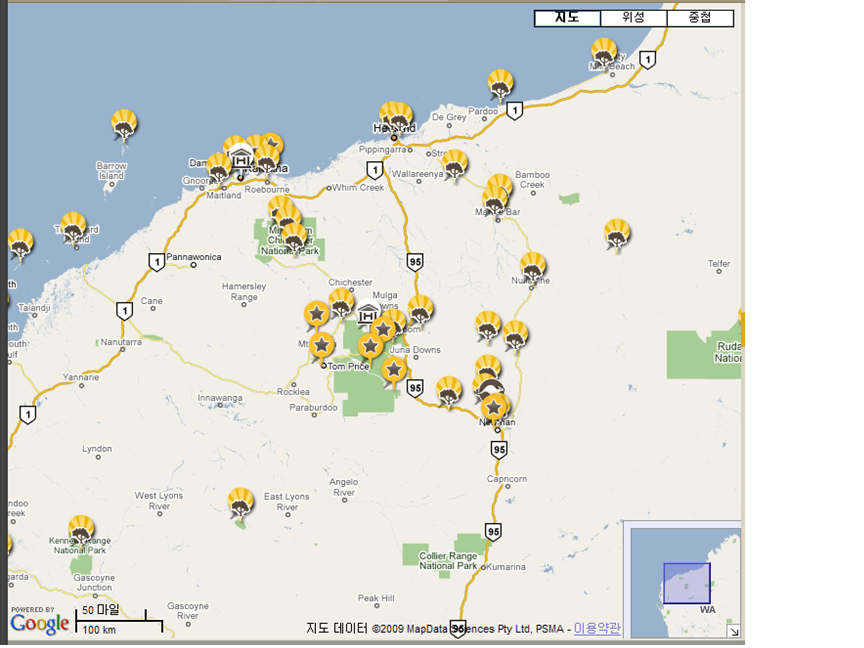The width and height of the screenshot is (864, 648).
Task: Open the star marker at Newman
Action: point(493,408)
